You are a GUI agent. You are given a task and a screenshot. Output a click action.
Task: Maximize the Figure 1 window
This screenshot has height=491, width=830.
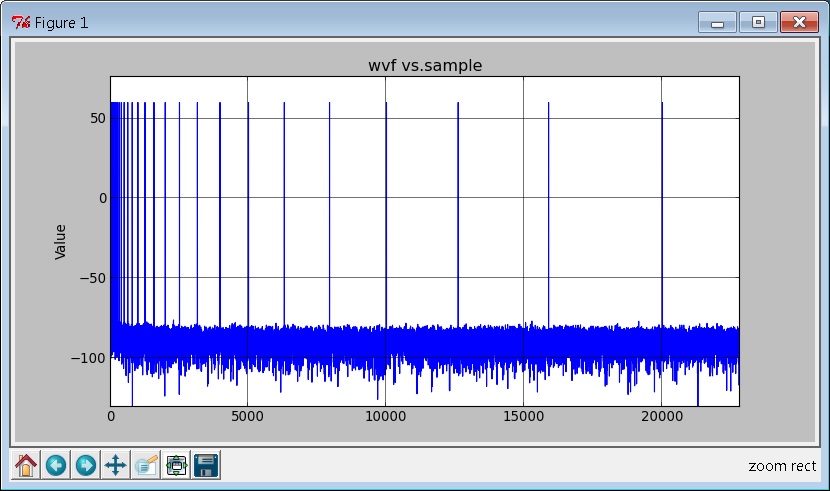click(x=758, y=23)
